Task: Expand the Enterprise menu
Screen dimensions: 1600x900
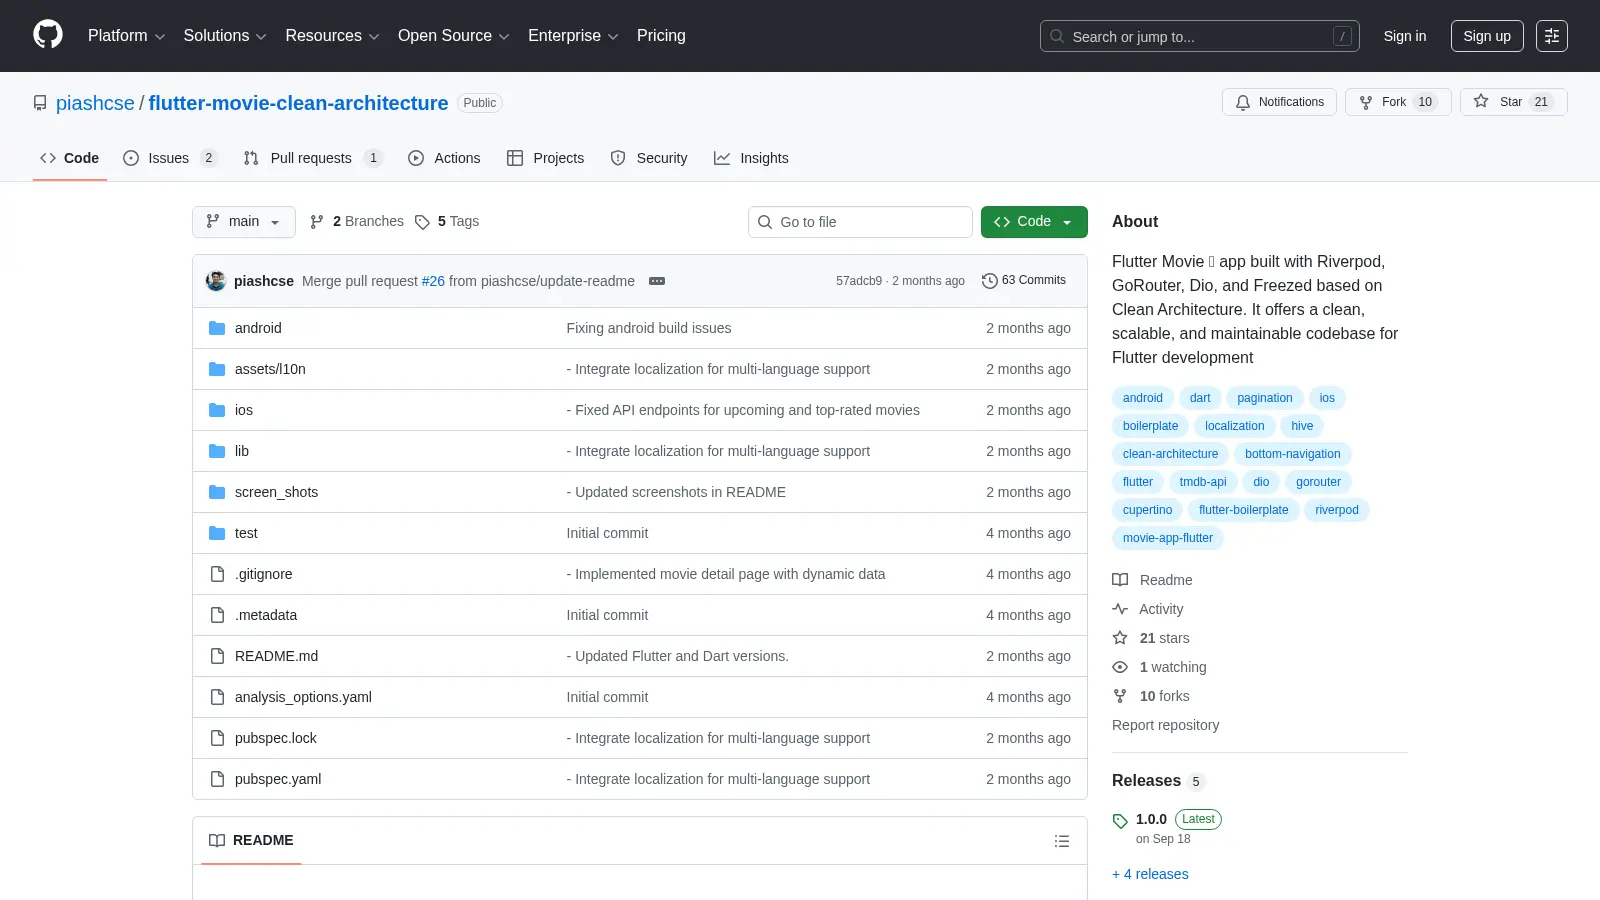Action: 573,36
